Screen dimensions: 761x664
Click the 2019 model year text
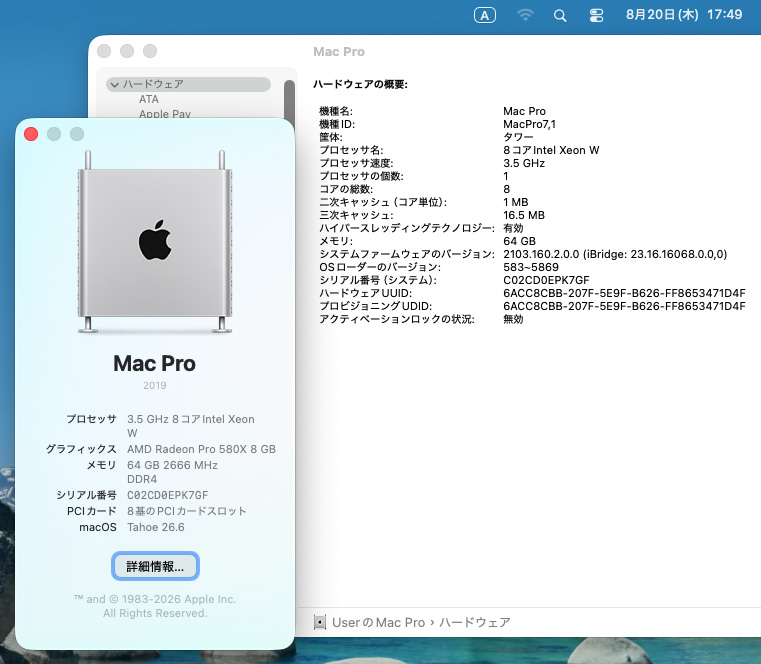click(x=155, y=385)
